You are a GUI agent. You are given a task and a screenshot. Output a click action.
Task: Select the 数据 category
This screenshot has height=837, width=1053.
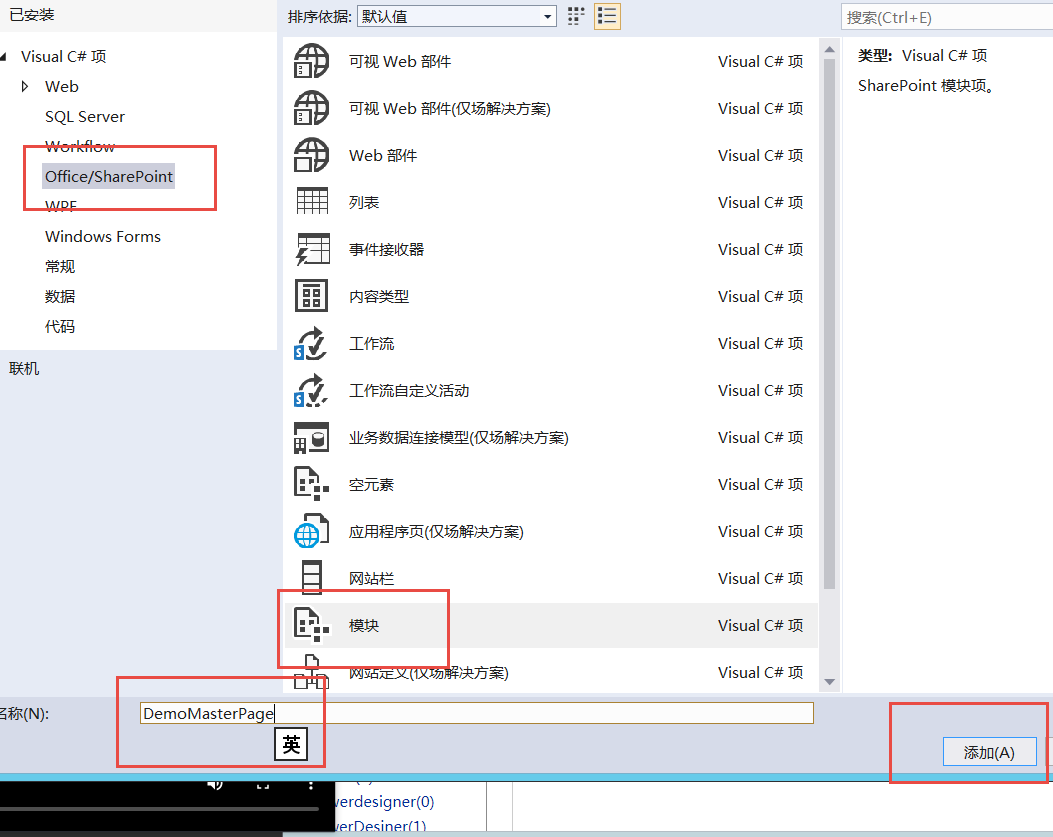coord(60,296)
